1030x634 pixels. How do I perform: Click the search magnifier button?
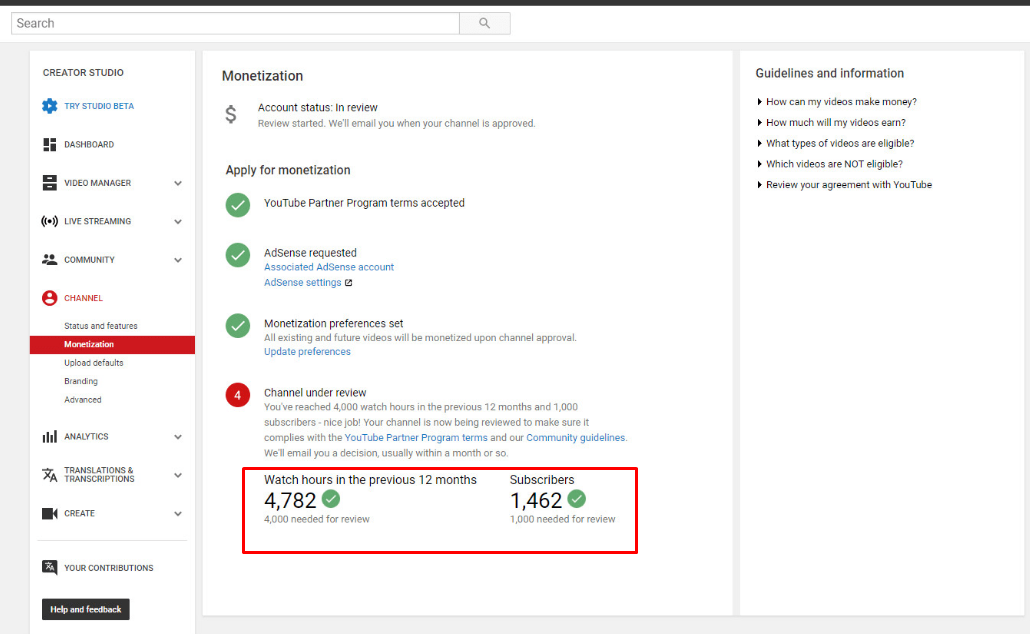pyautogui.click(x=485, y=23)
